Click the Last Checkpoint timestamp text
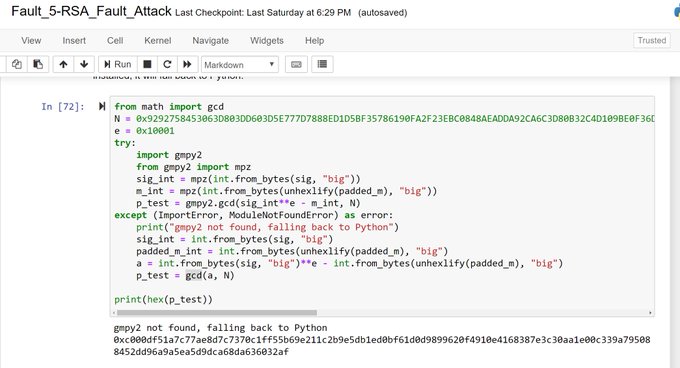The image size is (680, 368). pyautogui.click(x=263, y=13)
